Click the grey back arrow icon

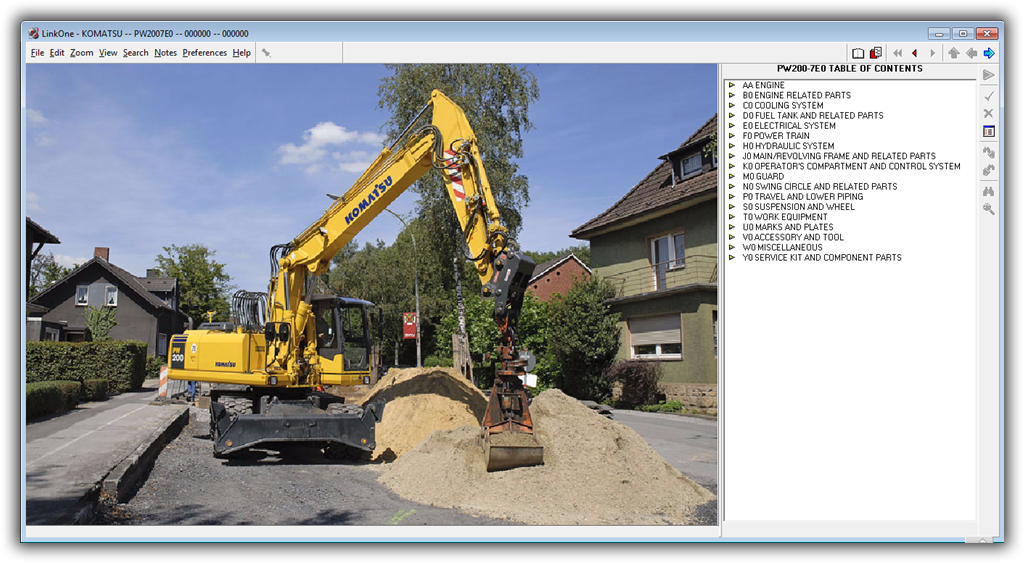(971, 53)
